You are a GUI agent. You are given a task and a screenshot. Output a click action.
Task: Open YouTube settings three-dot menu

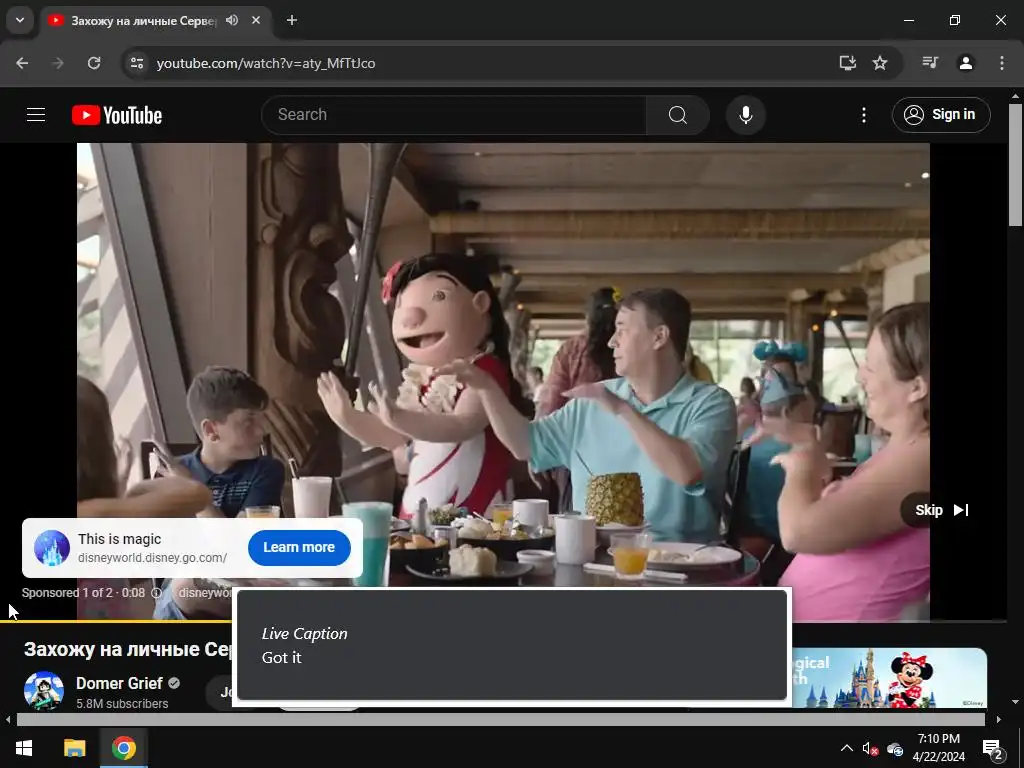864,115
